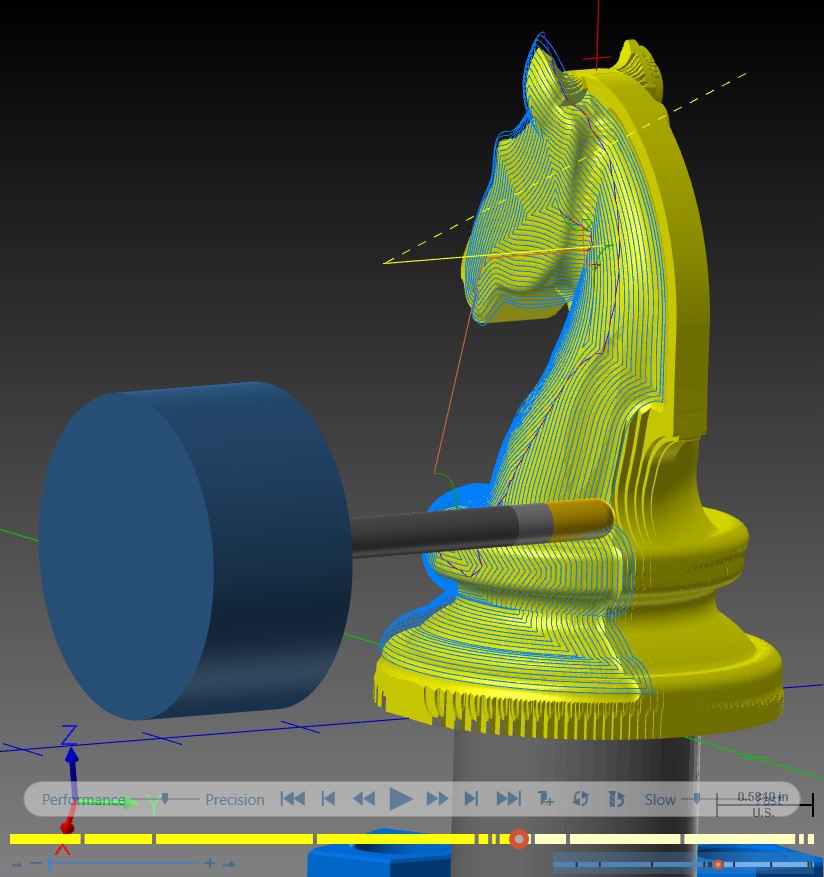The height and width of the screenshot is (877, 824).
Task: Click the red playhead marker on the timeline
Action: coord(519,839)
